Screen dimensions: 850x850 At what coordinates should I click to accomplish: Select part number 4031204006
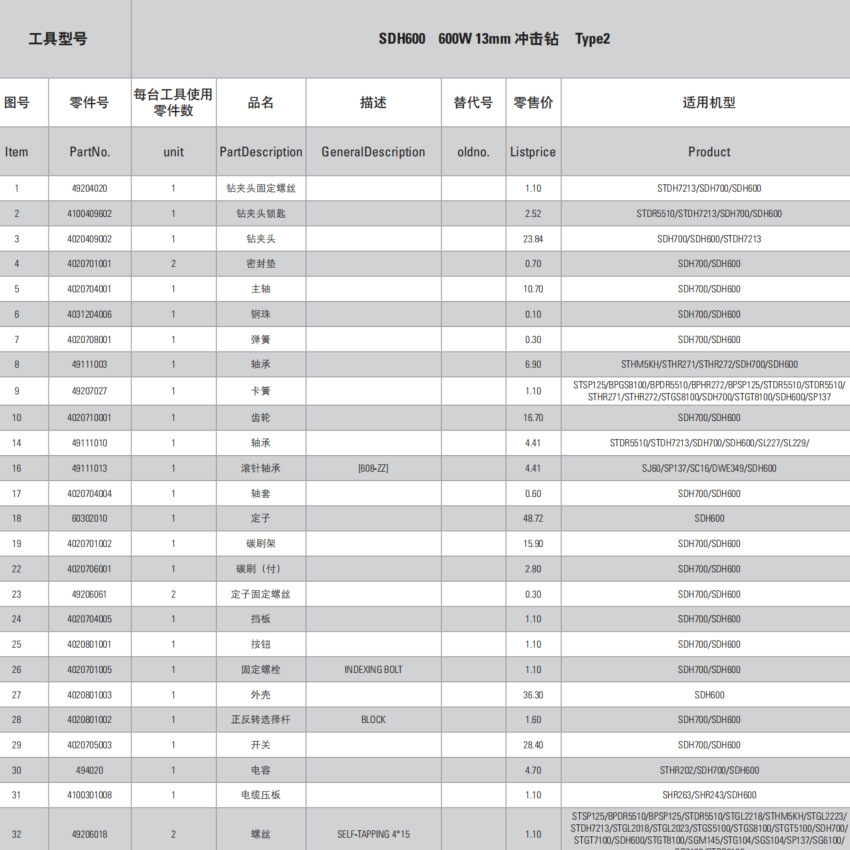tap(89, 314)
